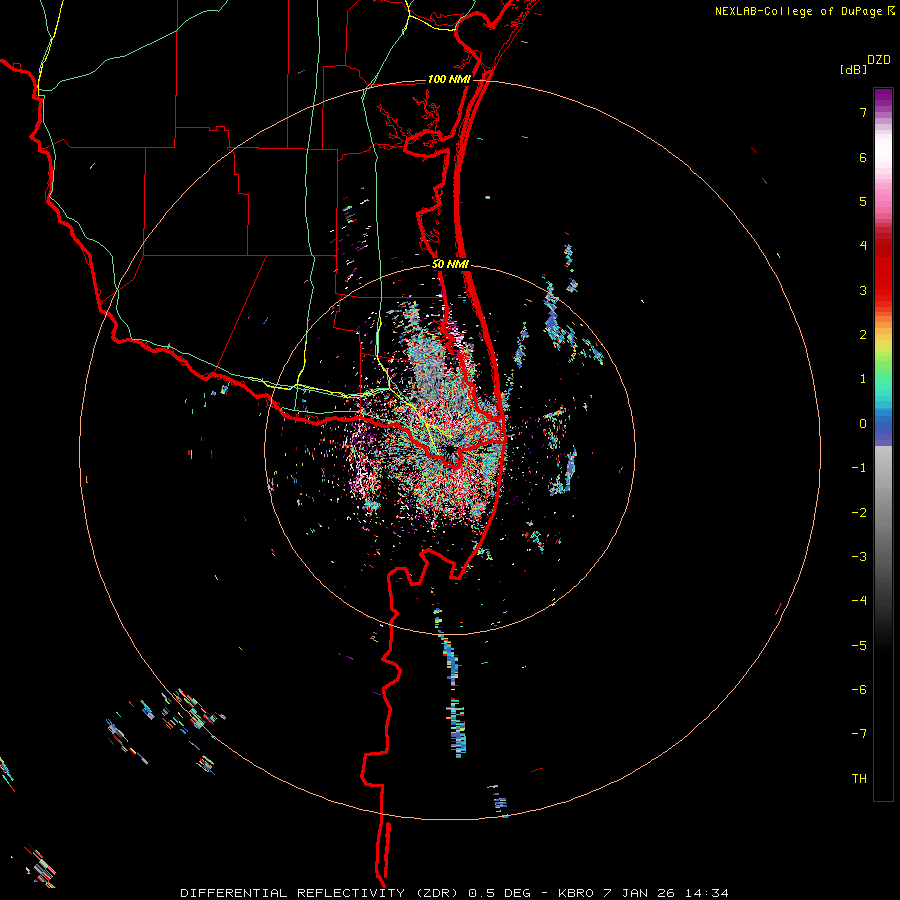Click the '-7' value on the color scale

click(x=859, y=734)
